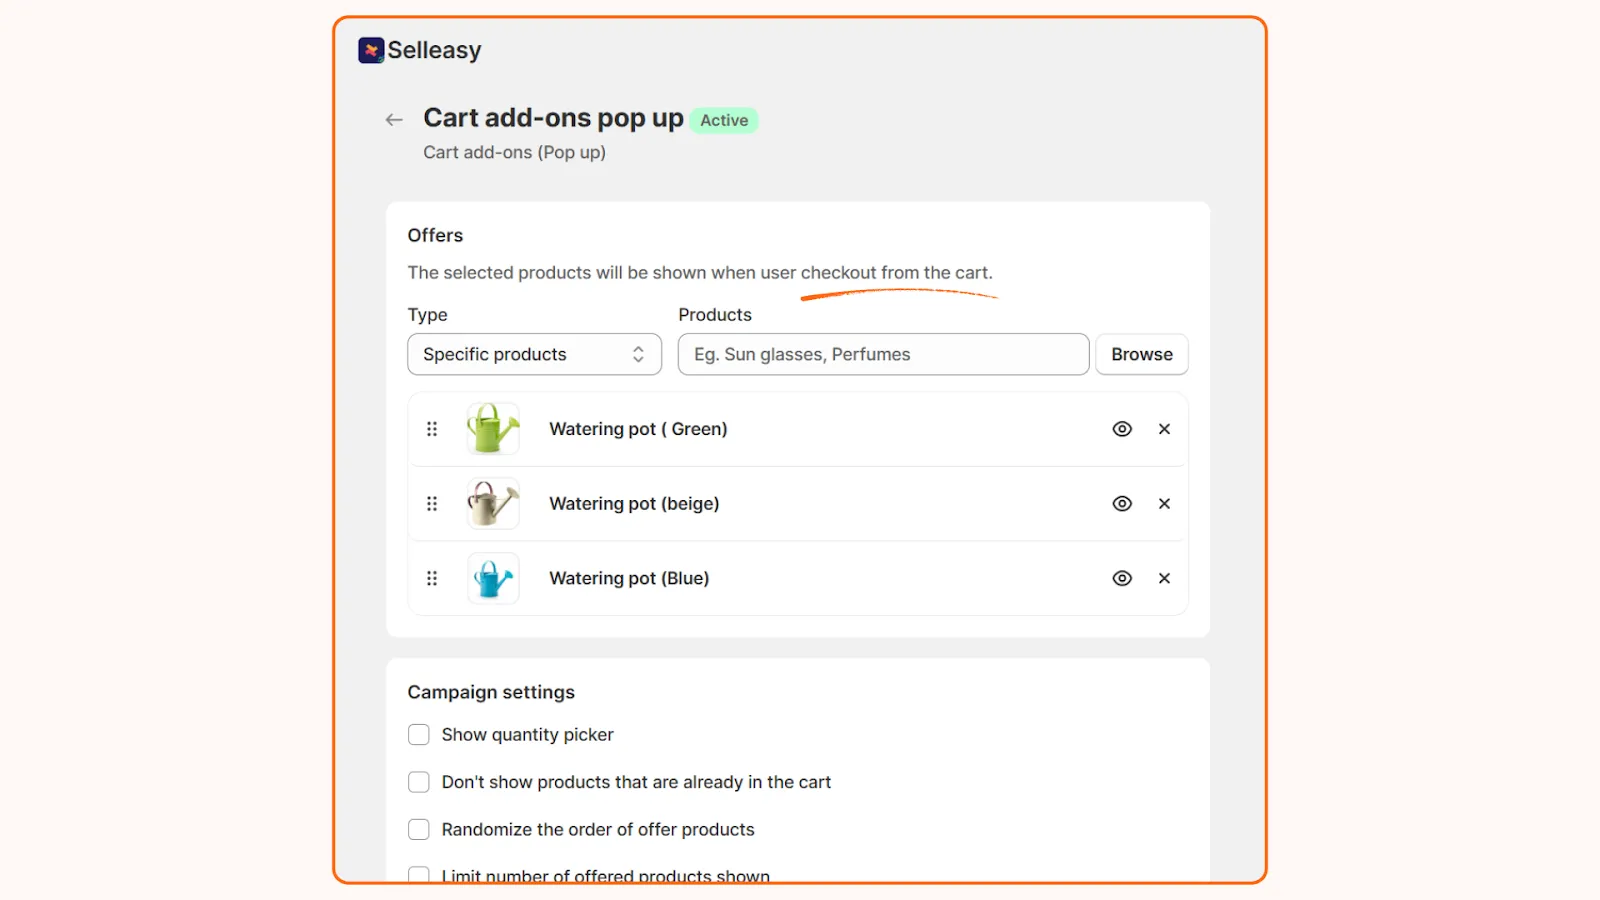The height and width of the screenshot is (900, 1600).
Task: Remove Watering pot (Blue) from the offer list
Action: tap(1164, 578)
